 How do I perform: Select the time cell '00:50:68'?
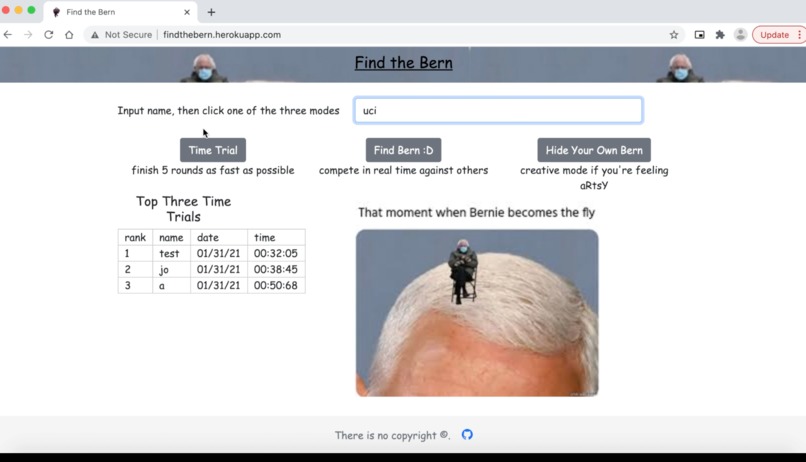pyautogui.click(x=276, y=285)
